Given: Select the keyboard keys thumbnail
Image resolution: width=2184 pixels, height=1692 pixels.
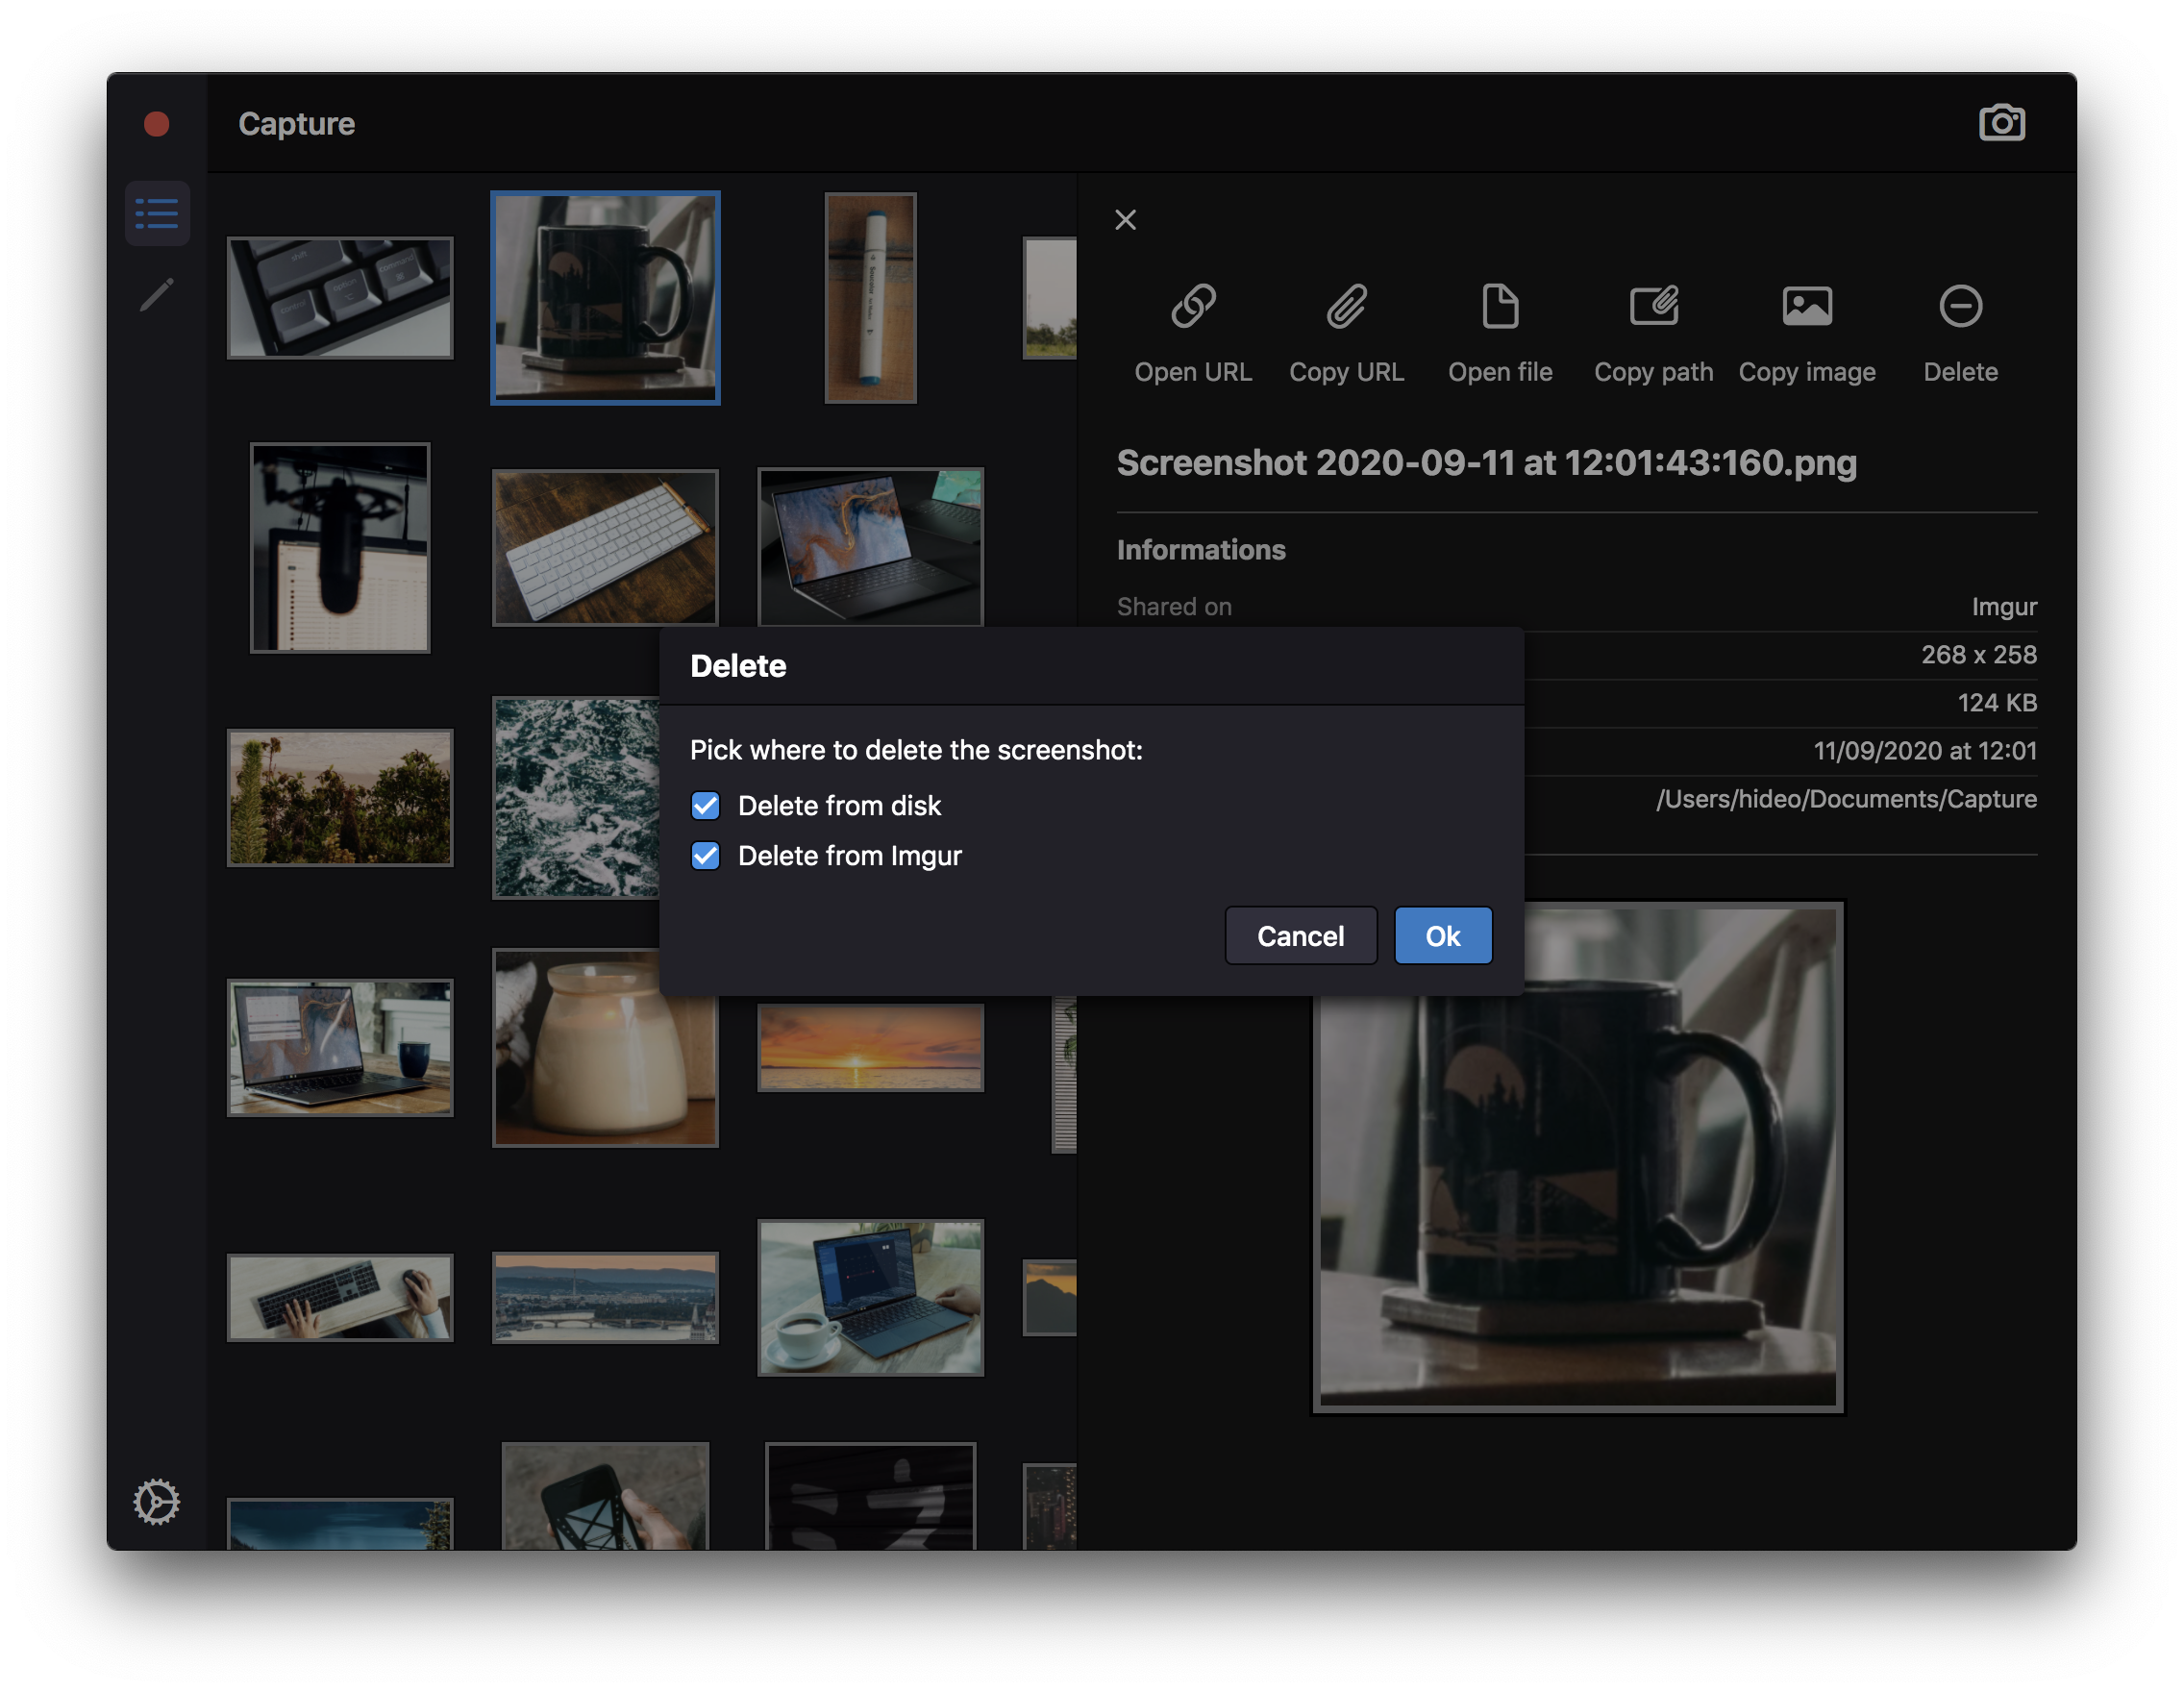Looking at the screenshot, I should pos(340,298).
